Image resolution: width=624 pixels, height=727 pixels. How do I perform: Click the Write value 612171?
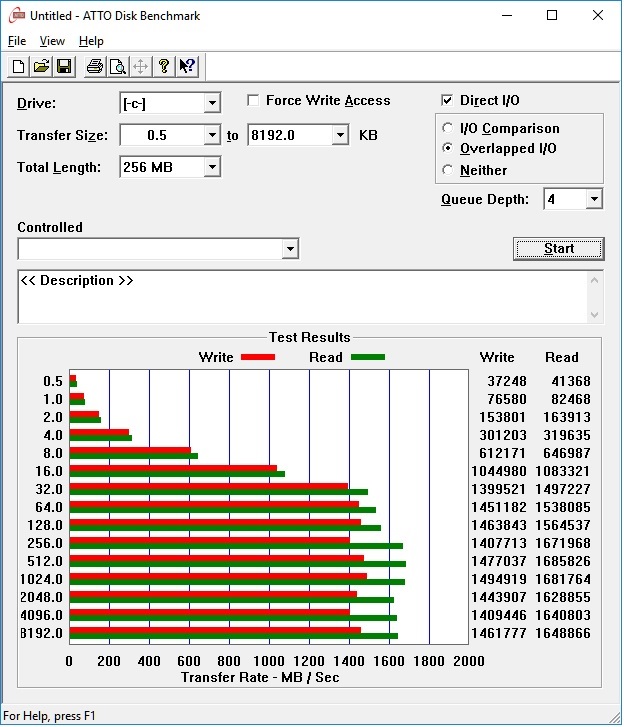[x=503, y=453]
